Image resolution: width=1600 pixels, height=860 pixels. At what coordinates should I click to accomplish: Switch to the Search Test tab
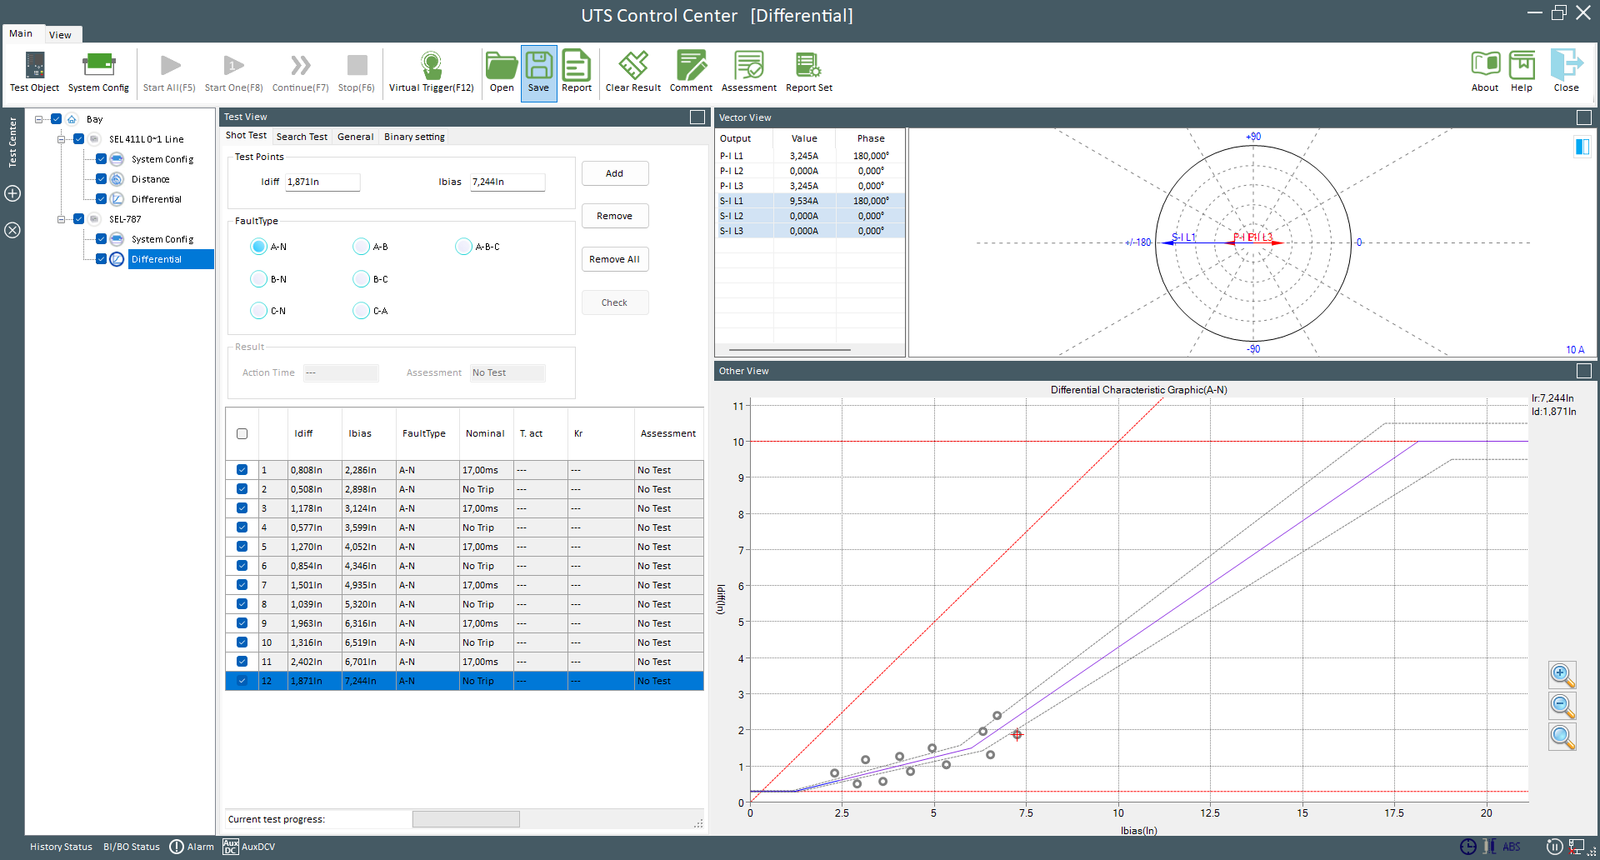click(302, 137)
